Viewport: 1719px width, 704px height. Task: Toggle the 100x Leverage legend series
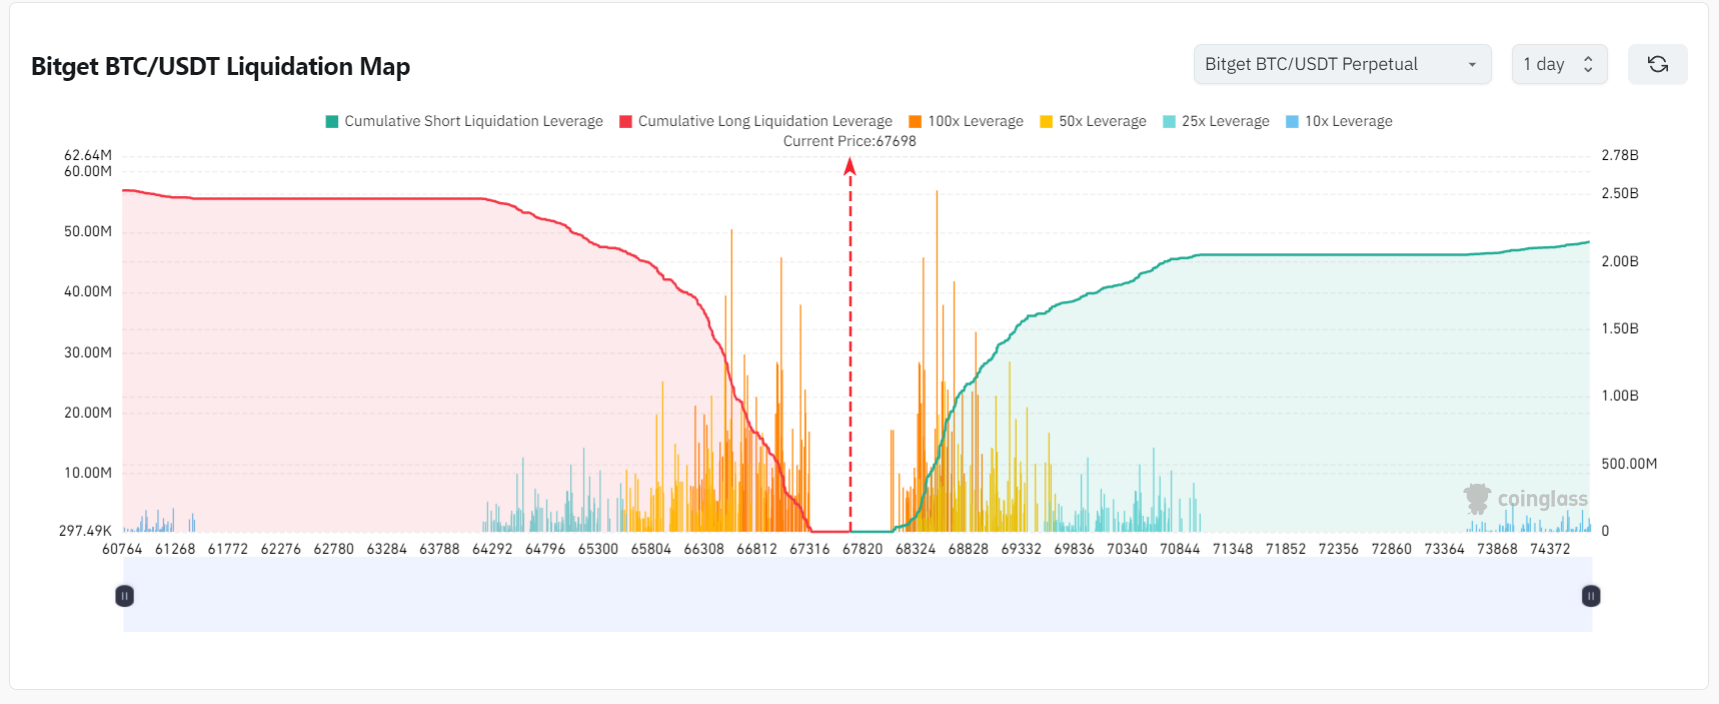966,121
